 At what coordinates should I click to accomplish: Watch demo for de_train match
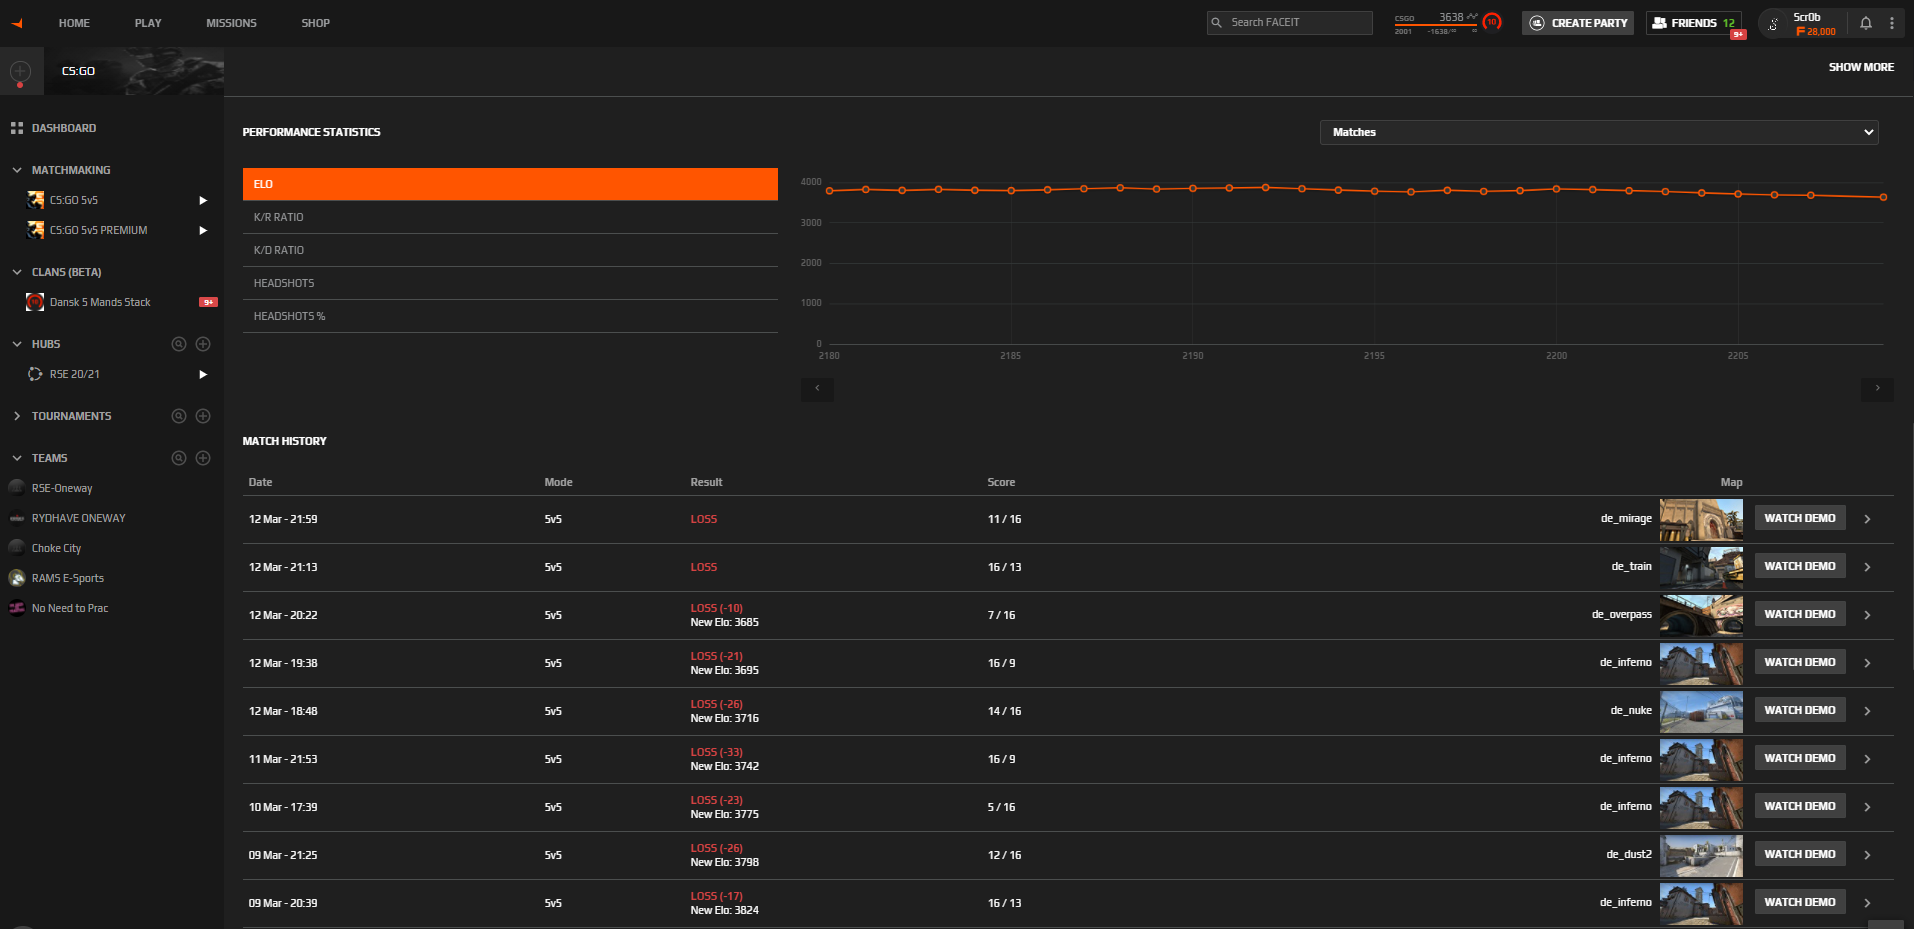coord(1800,566)
